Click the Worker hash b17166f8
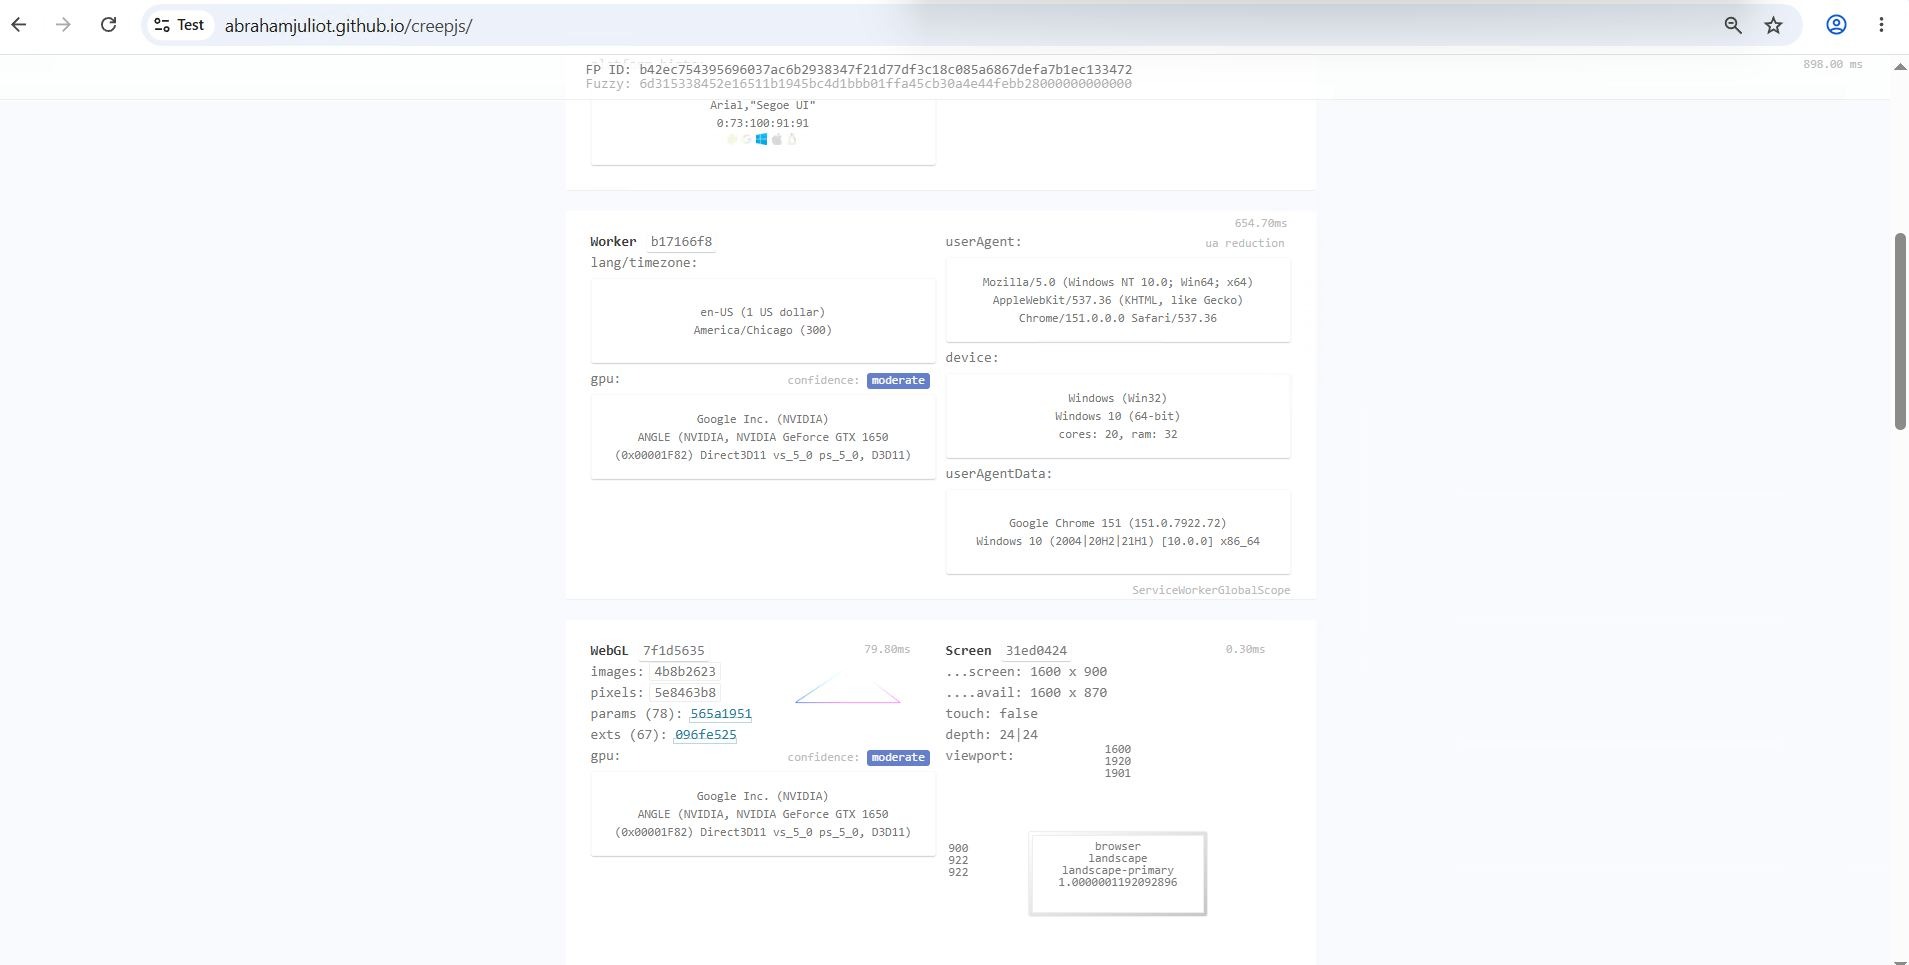Image resolution: width=1909 pixels, height=965 pixels. tap(681, 242)
